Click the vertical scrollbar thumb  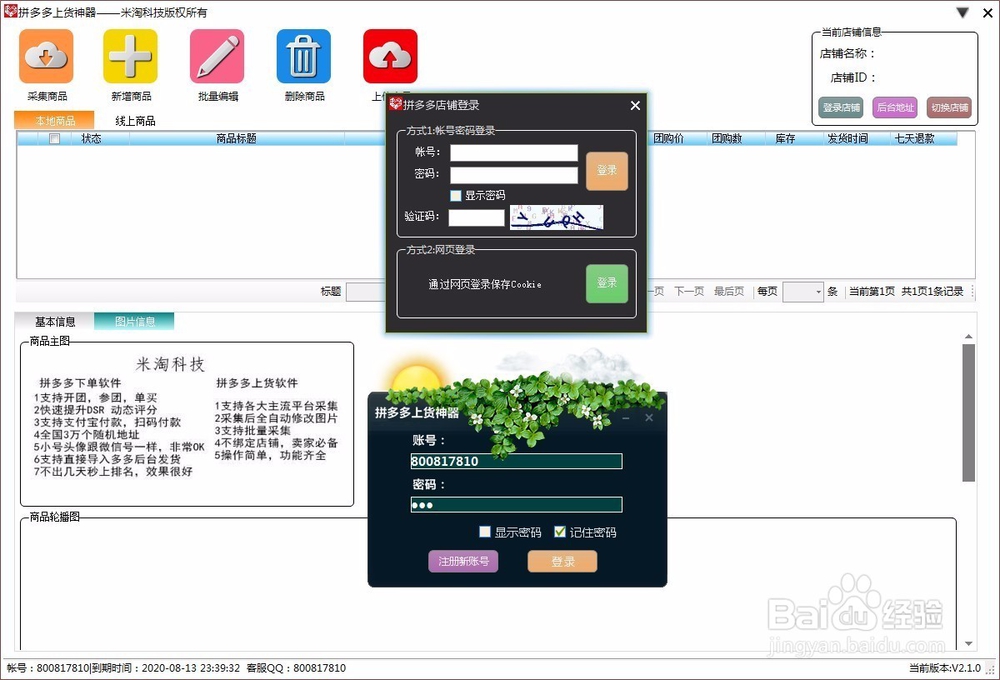[969, 413]
